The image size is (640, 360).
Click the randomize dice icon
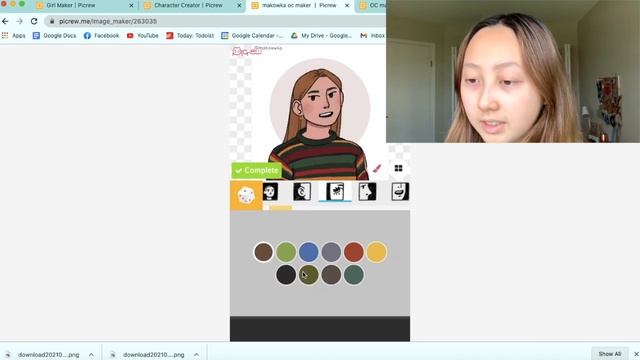coord(246,196)
